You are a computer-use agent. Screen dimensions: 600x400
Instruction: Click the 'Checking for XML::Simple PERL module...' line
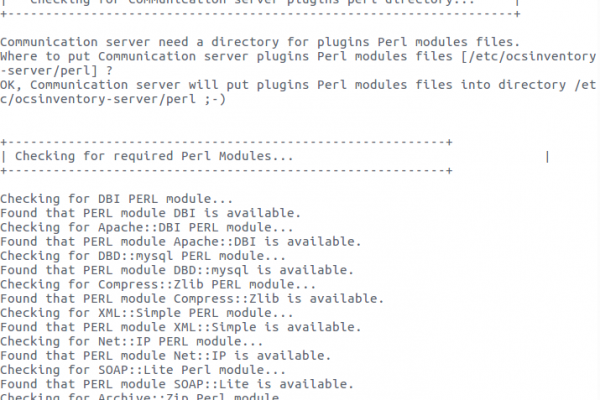(x=147, y=313)
